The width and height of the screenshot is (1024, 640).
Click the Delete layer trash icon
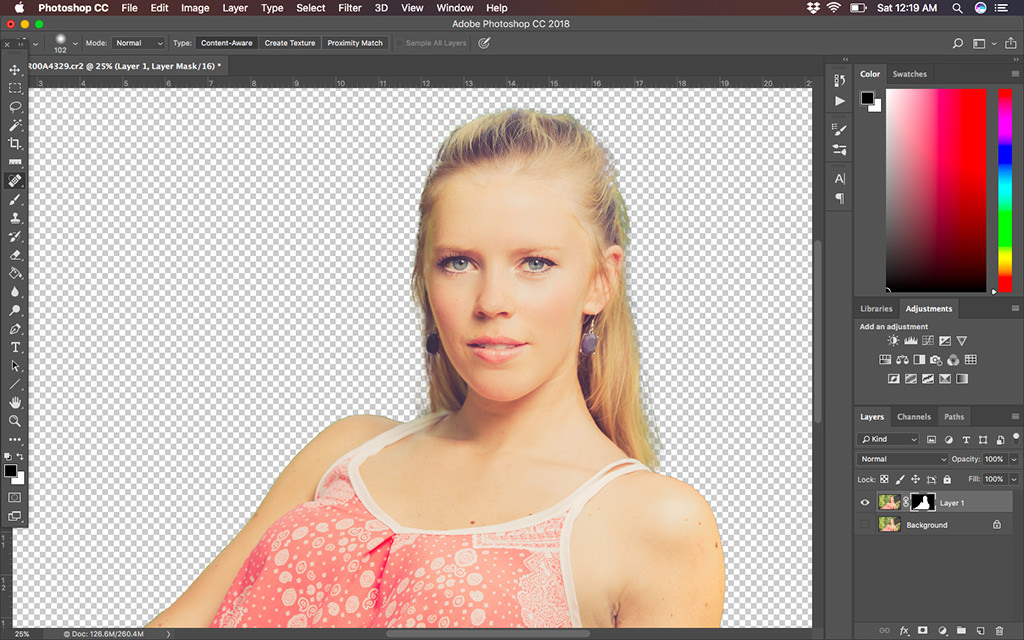[999, 631]
